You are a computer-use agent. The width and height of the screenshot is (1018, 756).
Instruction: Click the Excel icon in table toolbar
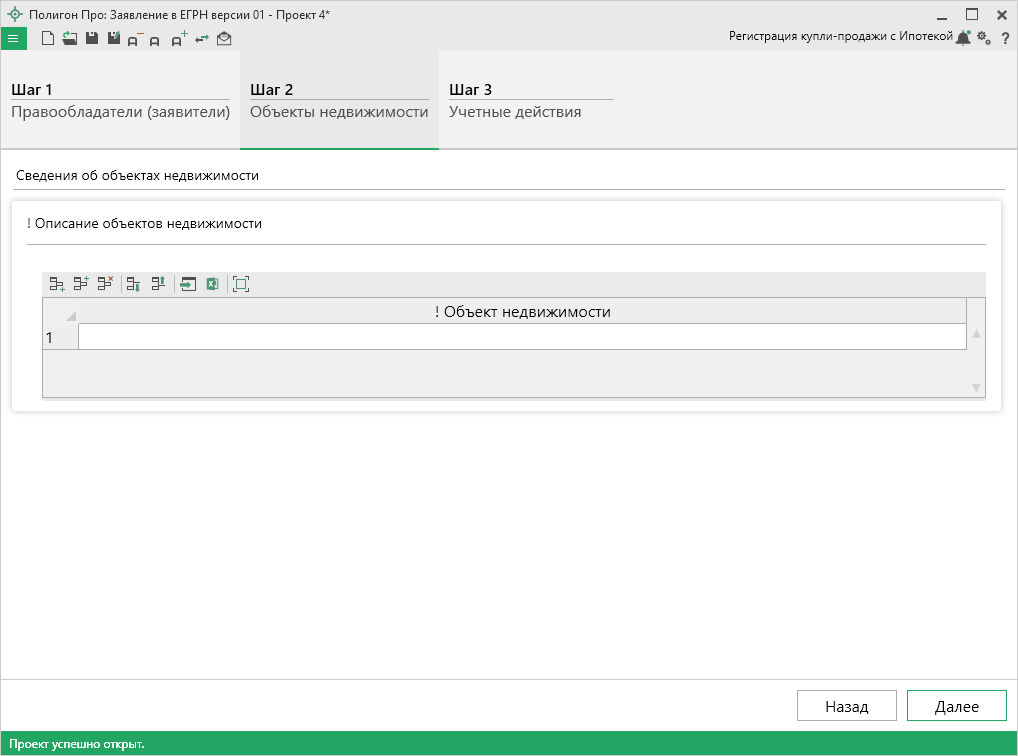(x=212, y=284)
